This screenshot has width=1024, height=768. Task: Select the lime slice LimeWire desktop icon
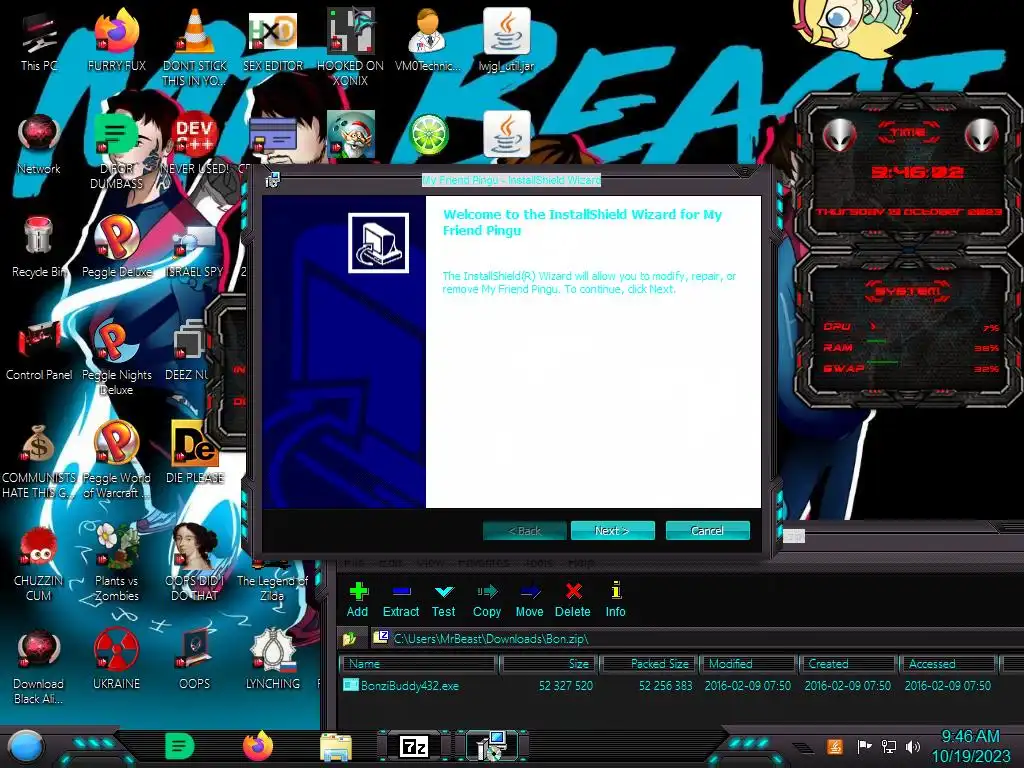coord(428,135)
